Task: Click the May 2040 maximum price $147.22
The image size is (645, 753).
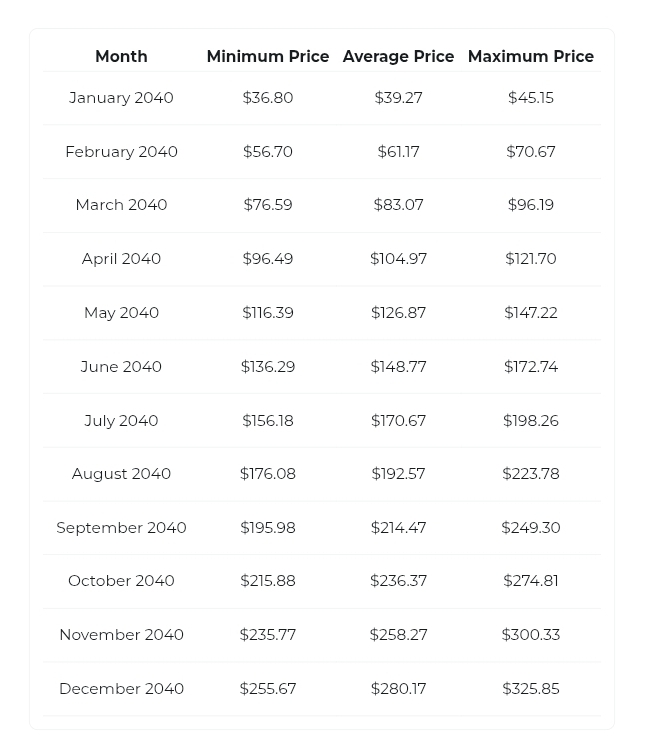Action: coord(531,313)
